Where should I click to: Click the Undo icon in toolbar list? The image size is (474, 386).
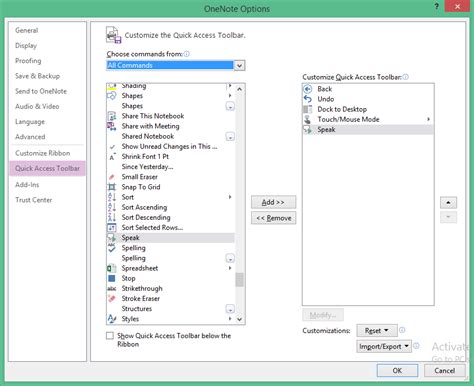click(x=308, y=99)
